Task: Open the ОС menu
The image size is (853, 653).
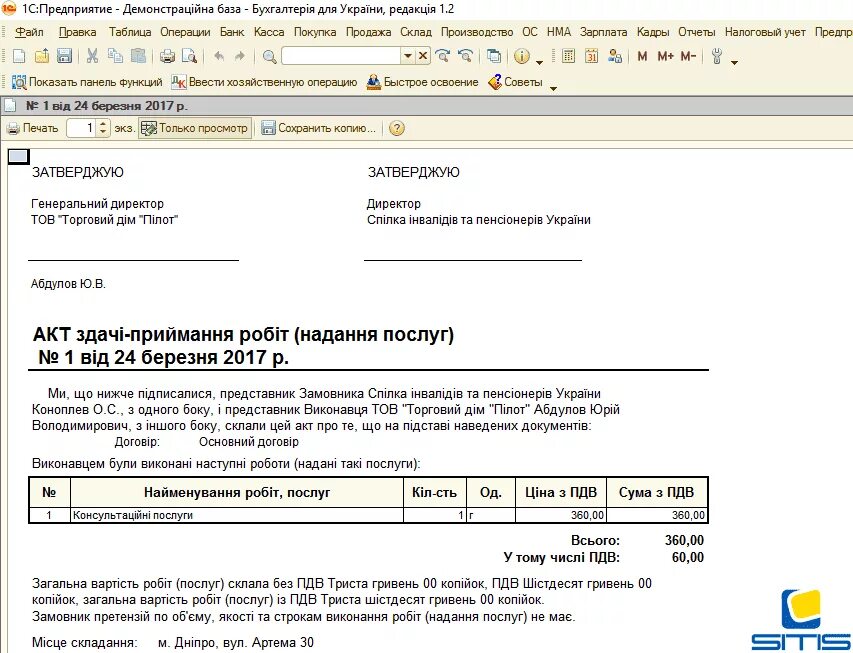Action: pos(530,32)
